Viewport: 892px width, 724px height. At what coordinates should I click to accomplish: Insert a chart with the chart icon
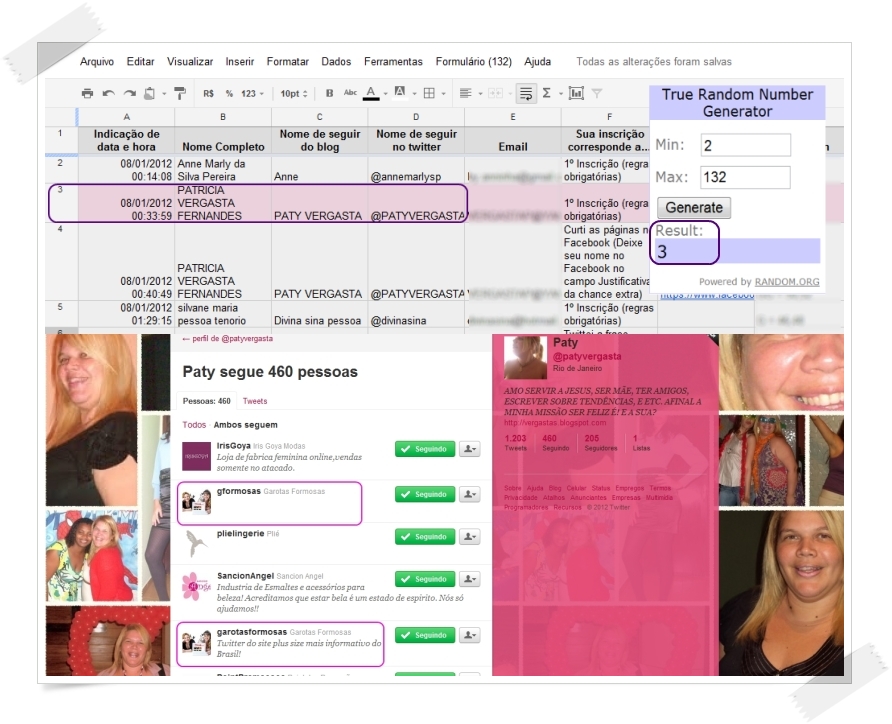[576, 93]
